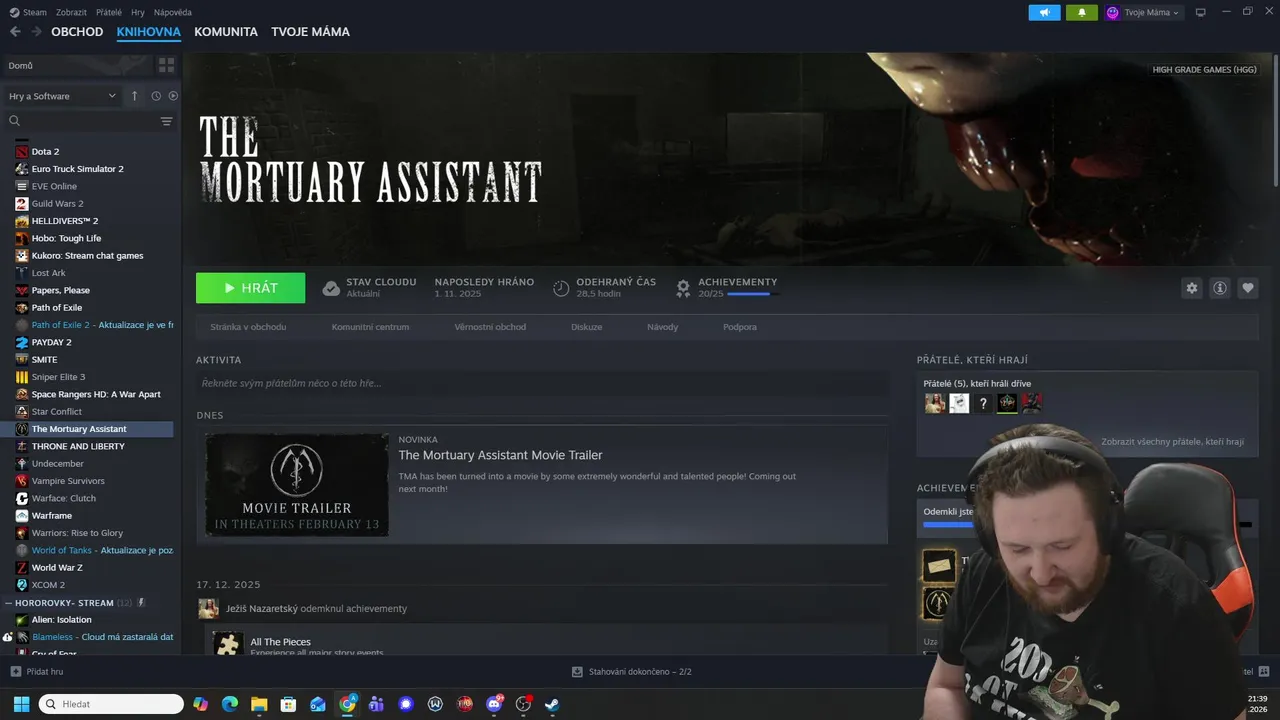Open the Movie Trailer news thumbnail
The image size is (1280, 720).
[297, 485]
